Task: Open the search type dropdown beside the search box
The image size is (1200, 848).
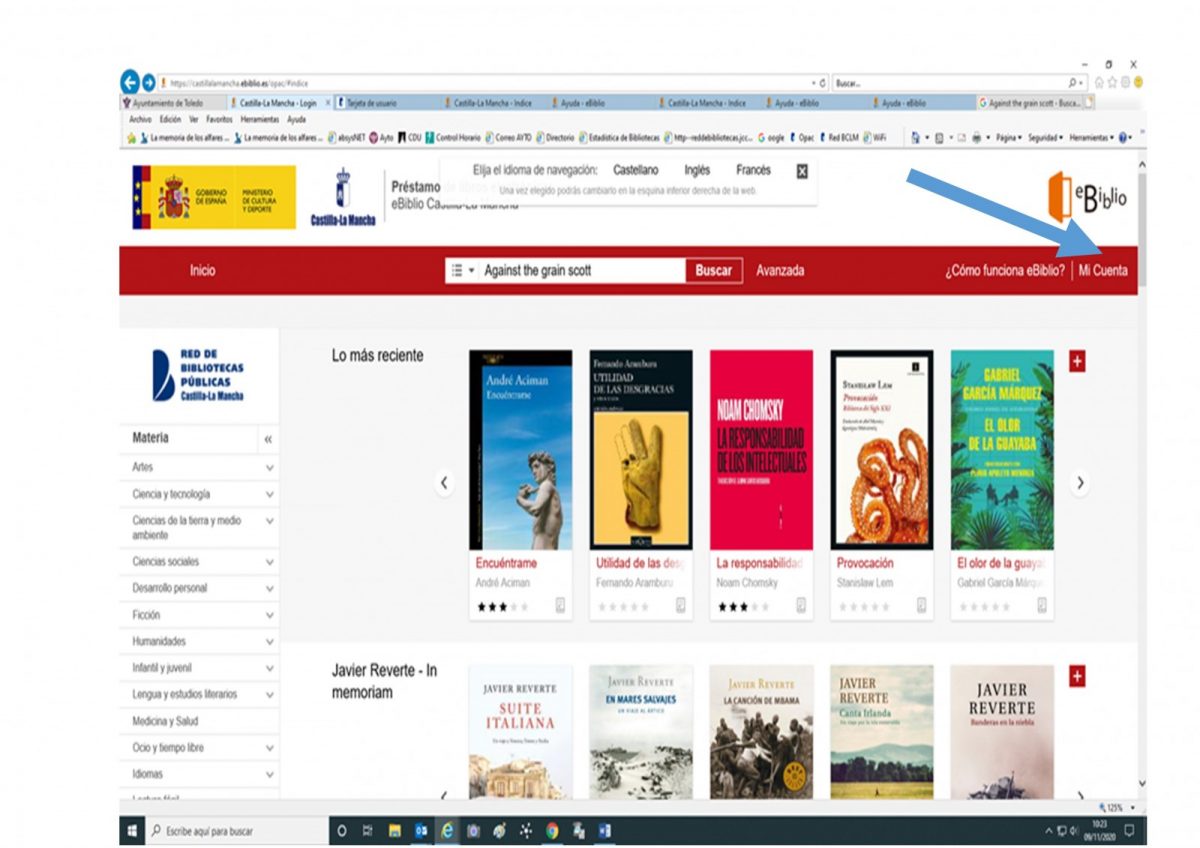Action: point(462,270)
